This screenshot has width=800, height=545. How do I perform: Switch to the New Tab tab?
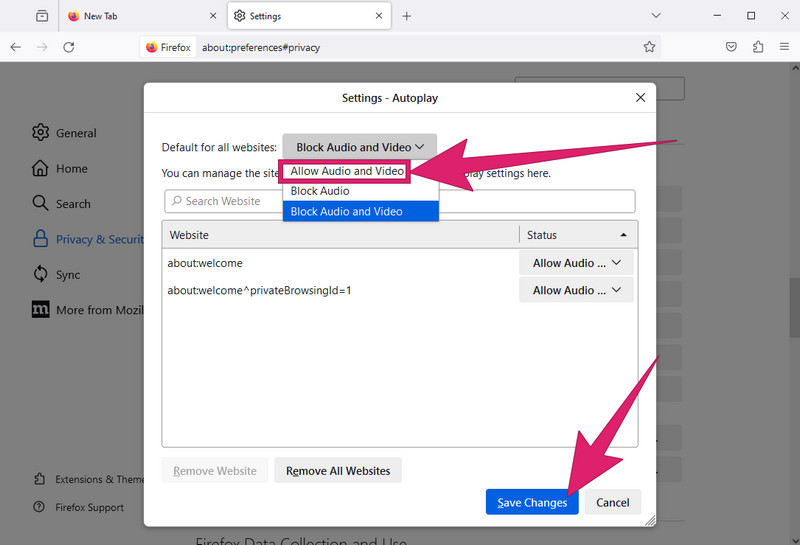[x=141, y=16]
